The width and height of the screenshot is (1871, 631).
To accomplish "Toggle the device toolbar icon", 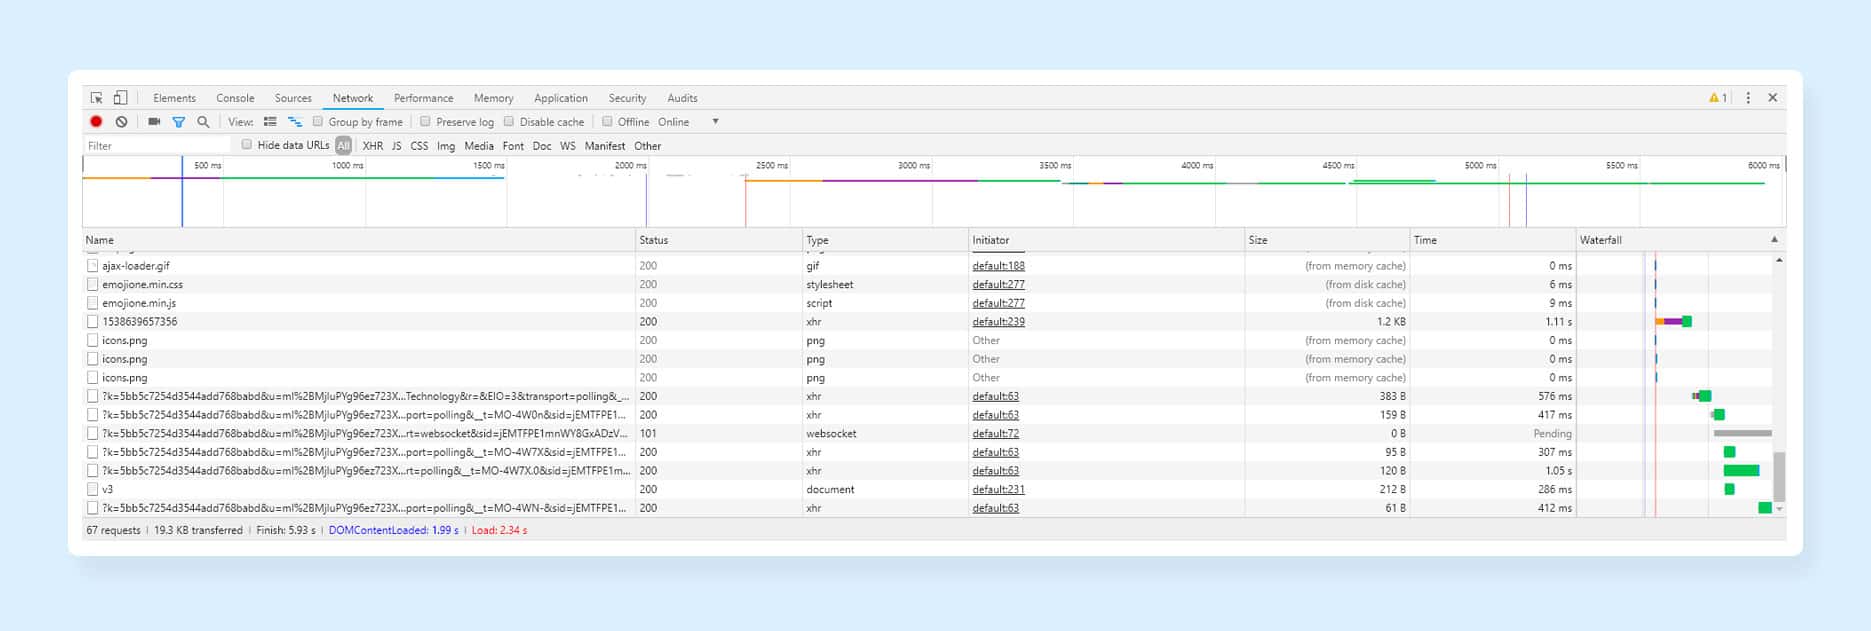I will click(120, 98).
